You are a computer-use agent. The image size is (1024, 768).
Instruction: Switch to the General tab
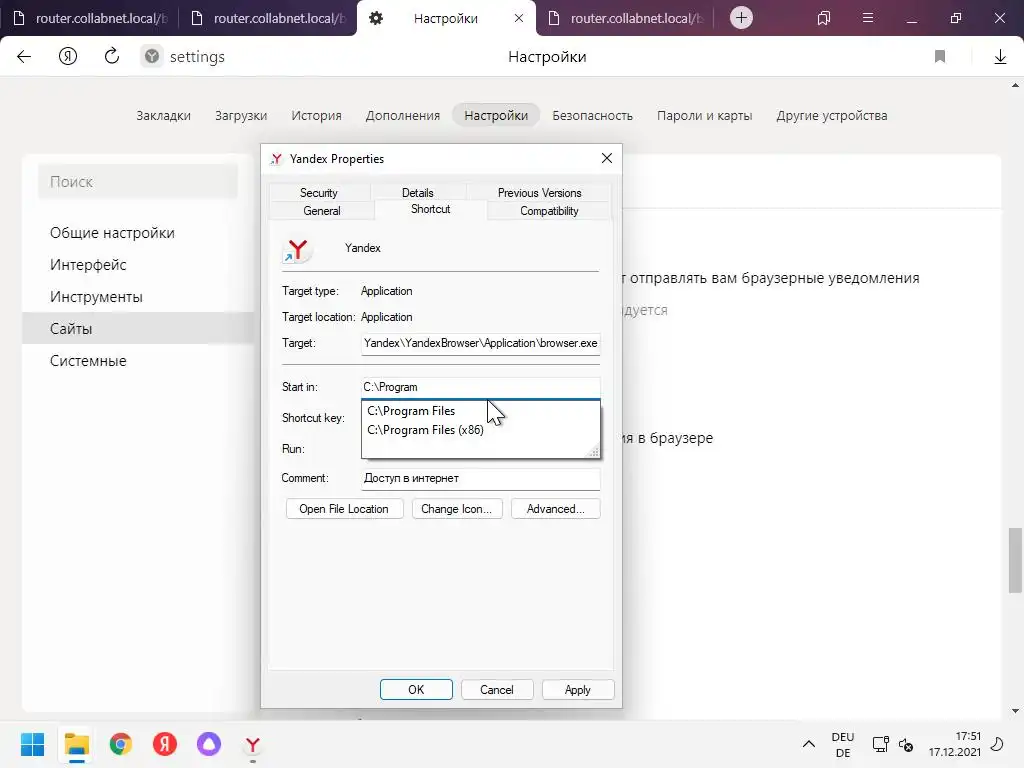pyautogui.click(x=321, y=211)
